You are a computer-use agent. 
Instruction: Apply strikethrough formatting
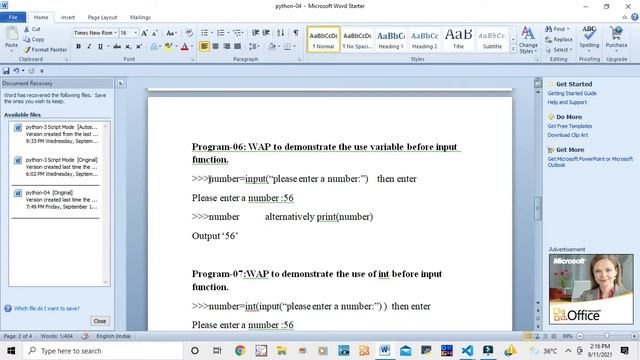[117, 47]
